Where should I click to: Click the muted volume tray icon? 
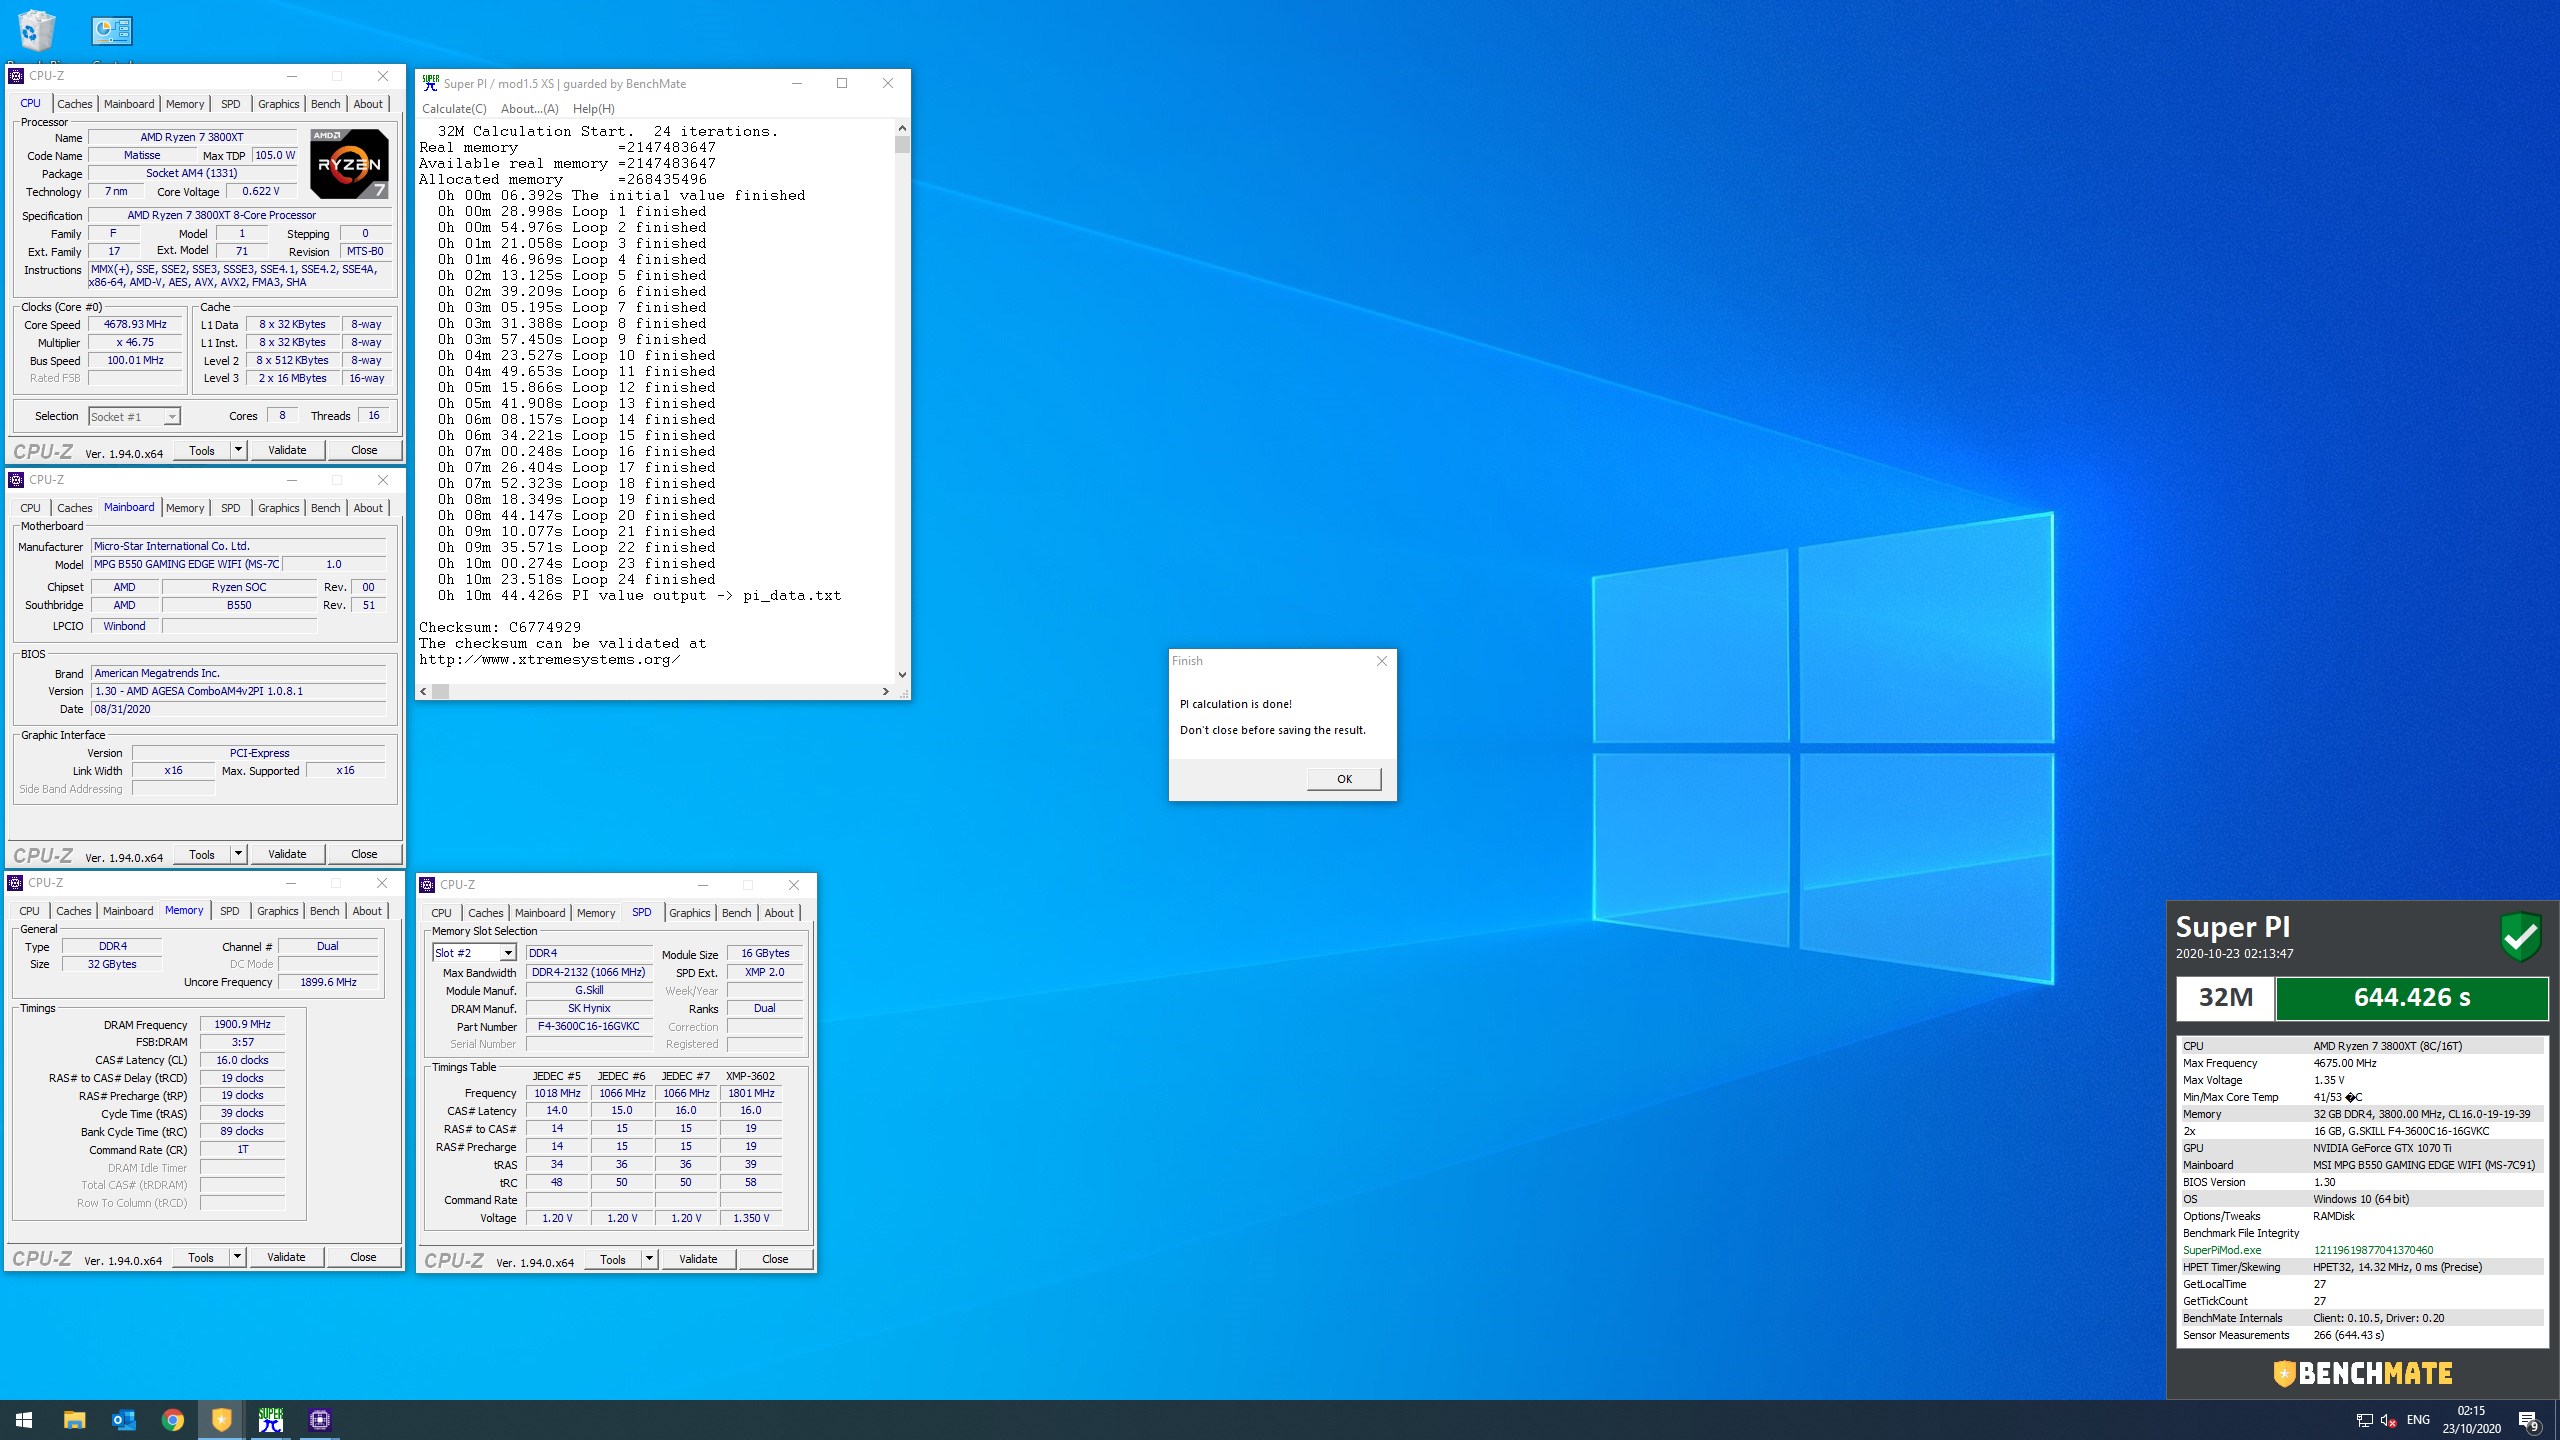point(2389,1420)
